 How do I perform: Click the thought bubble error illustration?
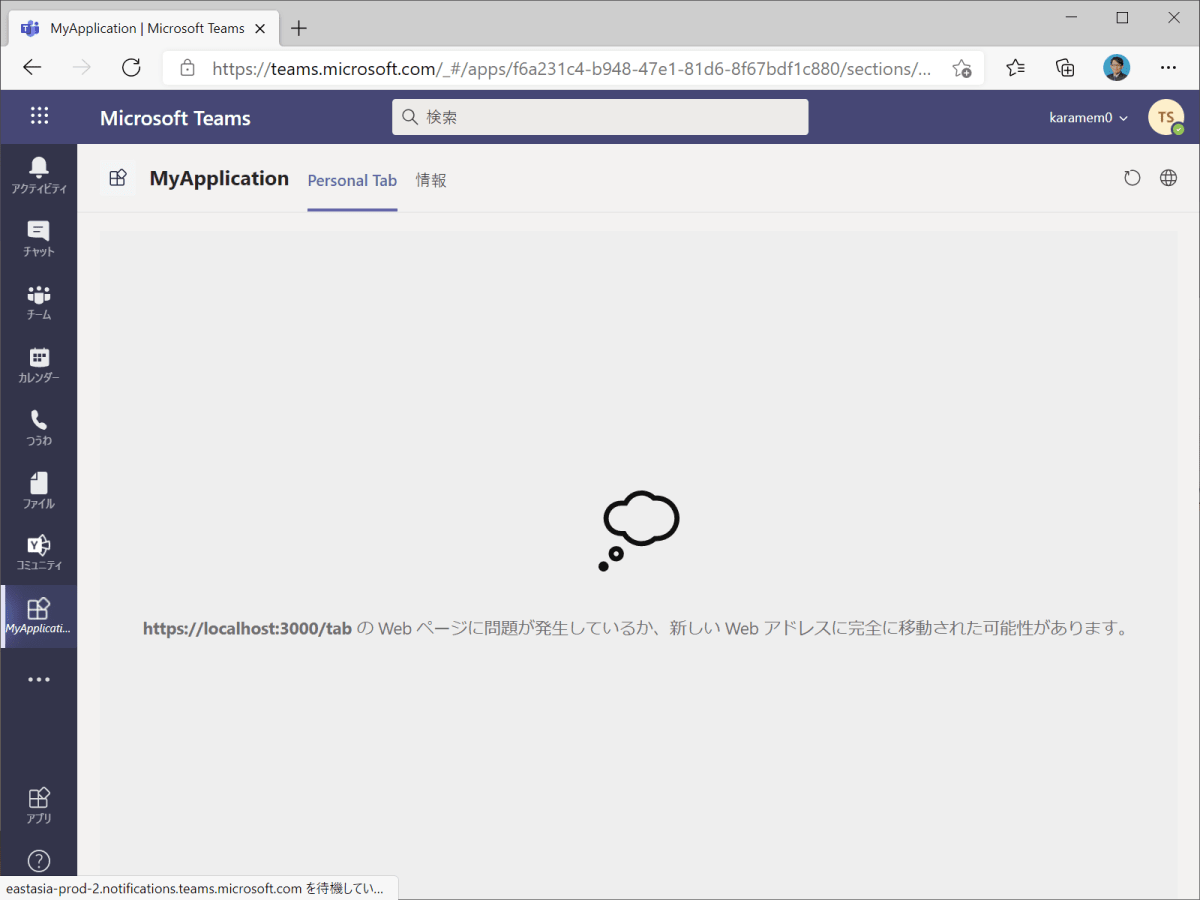639,531
